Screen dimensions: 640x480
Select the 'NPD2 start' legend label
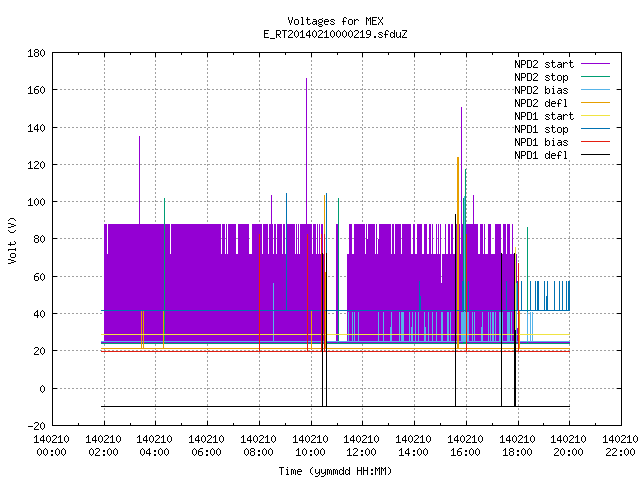point(544,64)
